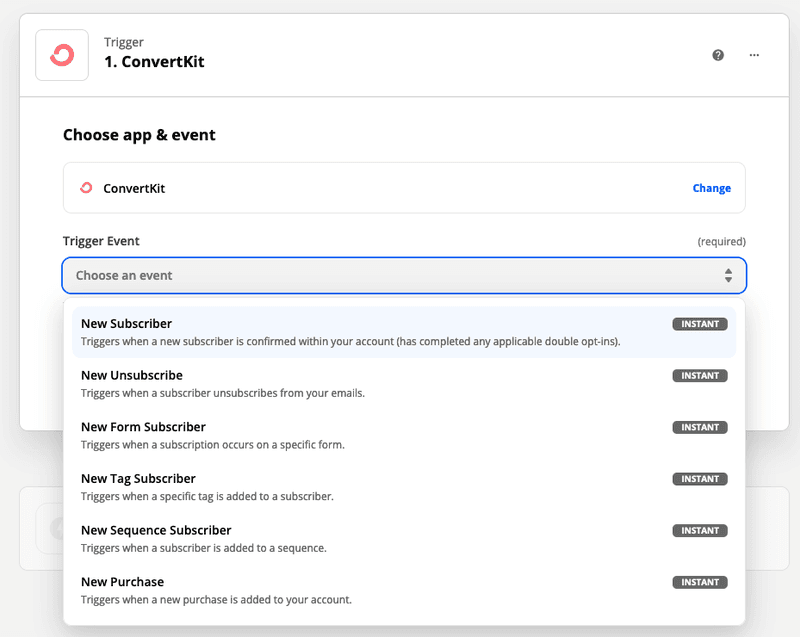Image resolution: width=800 pixels, height=637 pixels.
Task: Click the 'Trigger Event' field label
Action: coord(101,241)
